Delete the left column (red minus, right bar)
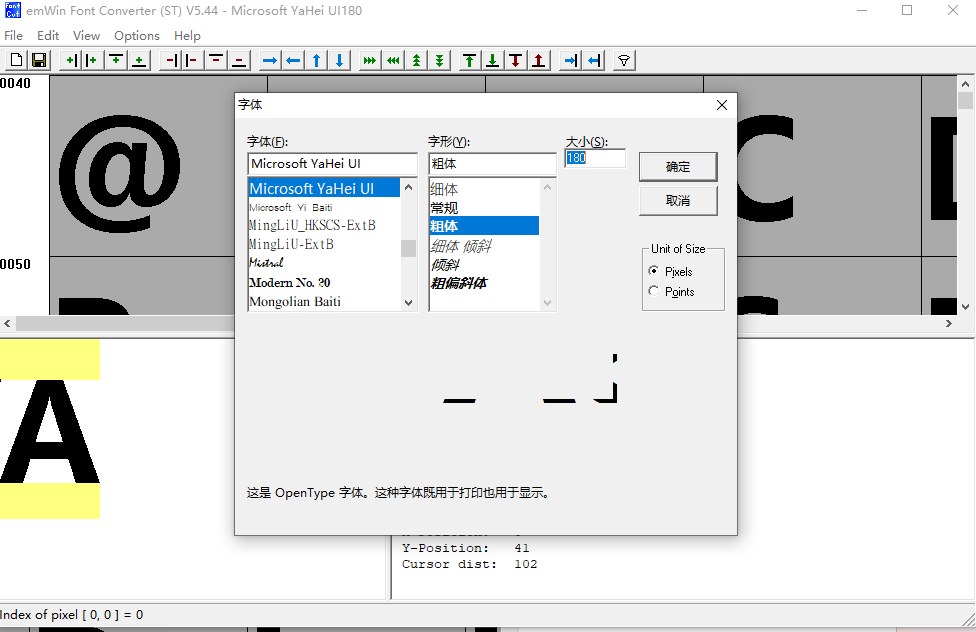 [x=170, y=60]
